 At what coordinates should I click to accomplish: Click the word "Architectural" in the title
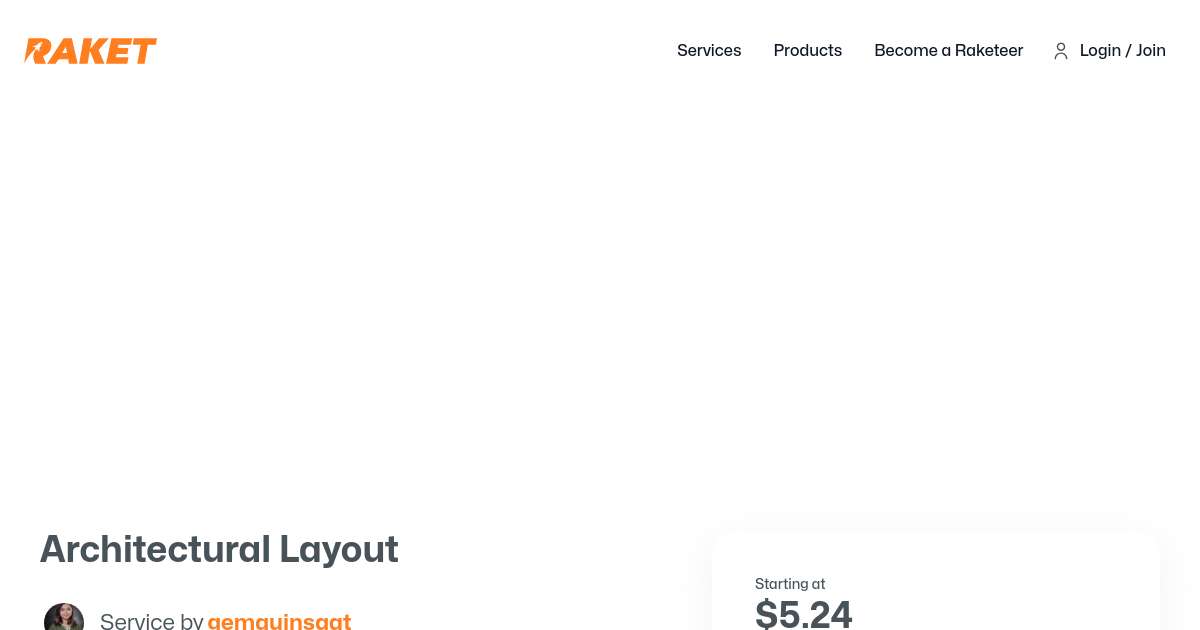coord(155,550)
